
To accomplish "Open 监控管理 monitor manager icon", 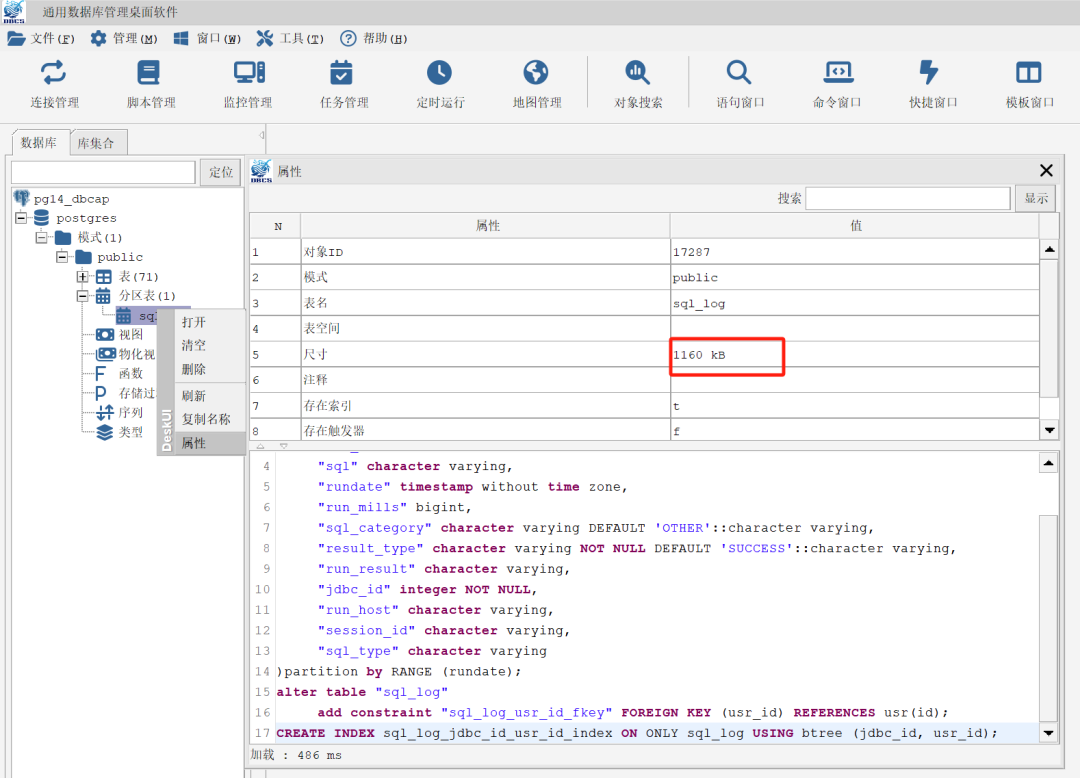I will coord(248,73).
